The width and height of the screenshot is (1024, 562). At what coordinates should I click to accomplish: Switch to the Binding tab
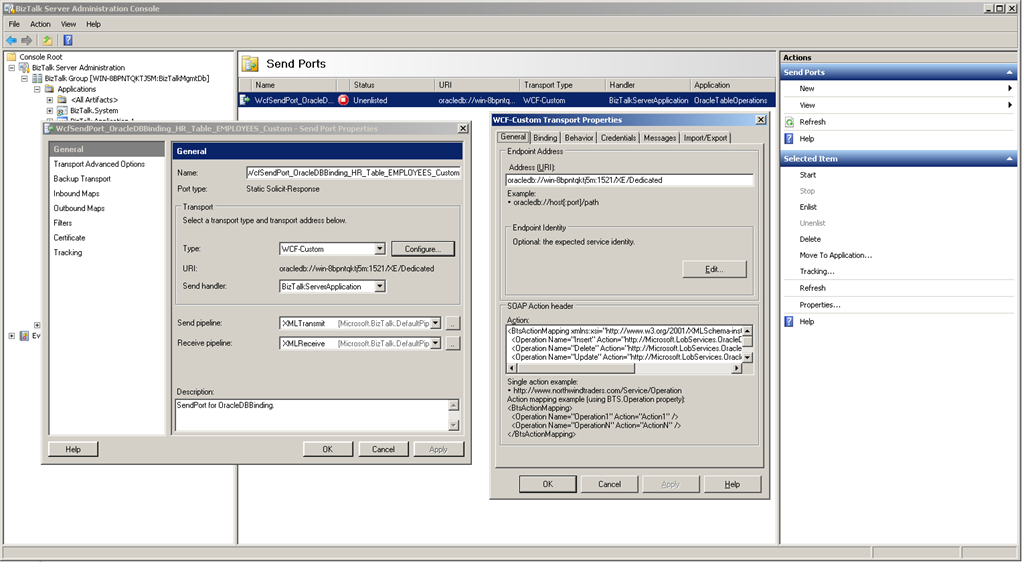pos(545,138)
